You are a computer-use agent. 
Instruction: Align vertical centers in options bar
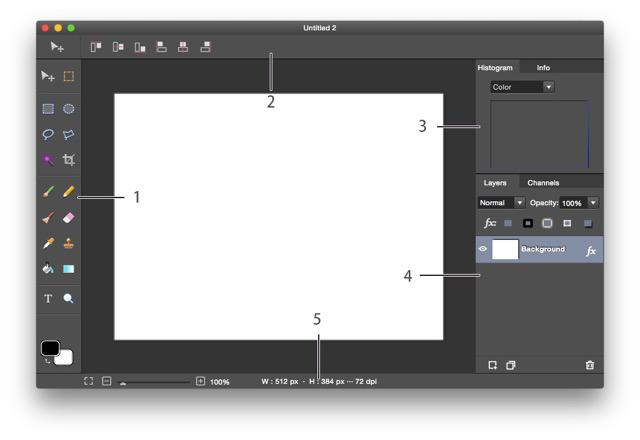118,47
